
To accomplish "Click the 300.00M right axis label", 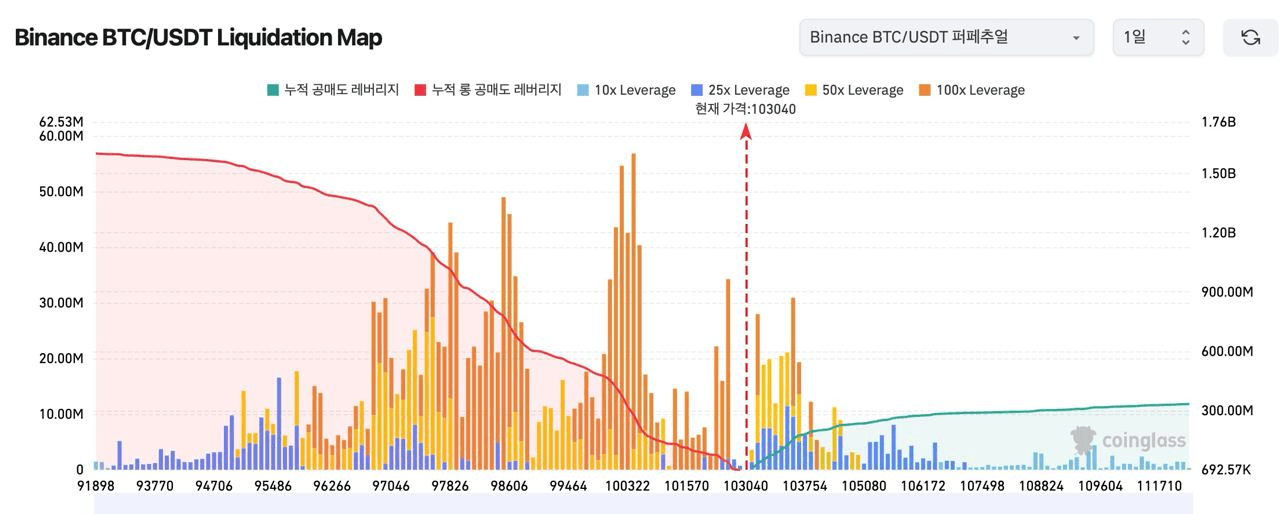I will 1227,410.
